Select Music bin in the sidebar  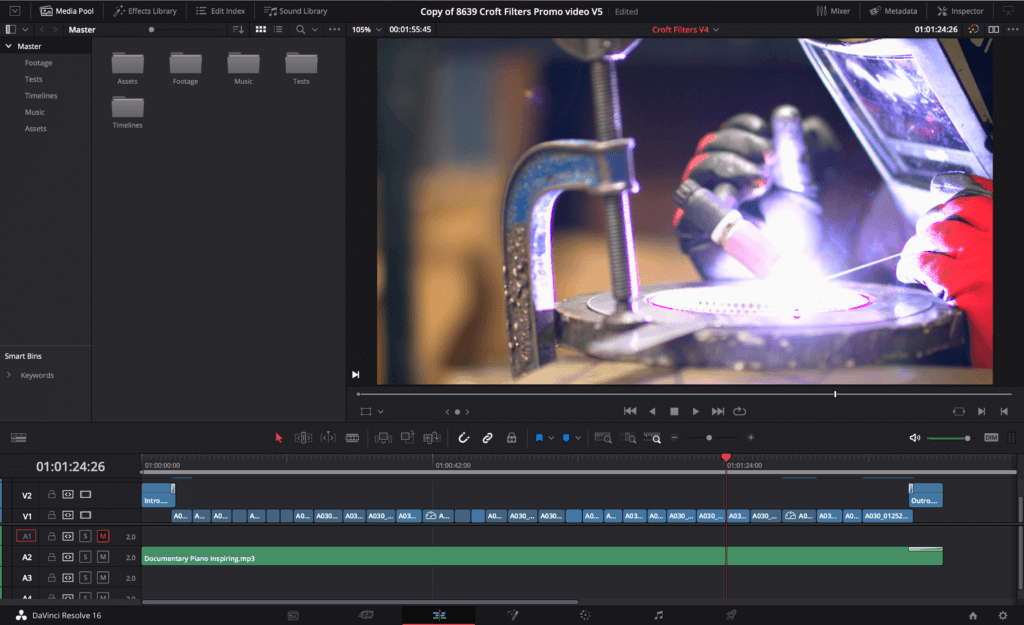click(35, 112)
